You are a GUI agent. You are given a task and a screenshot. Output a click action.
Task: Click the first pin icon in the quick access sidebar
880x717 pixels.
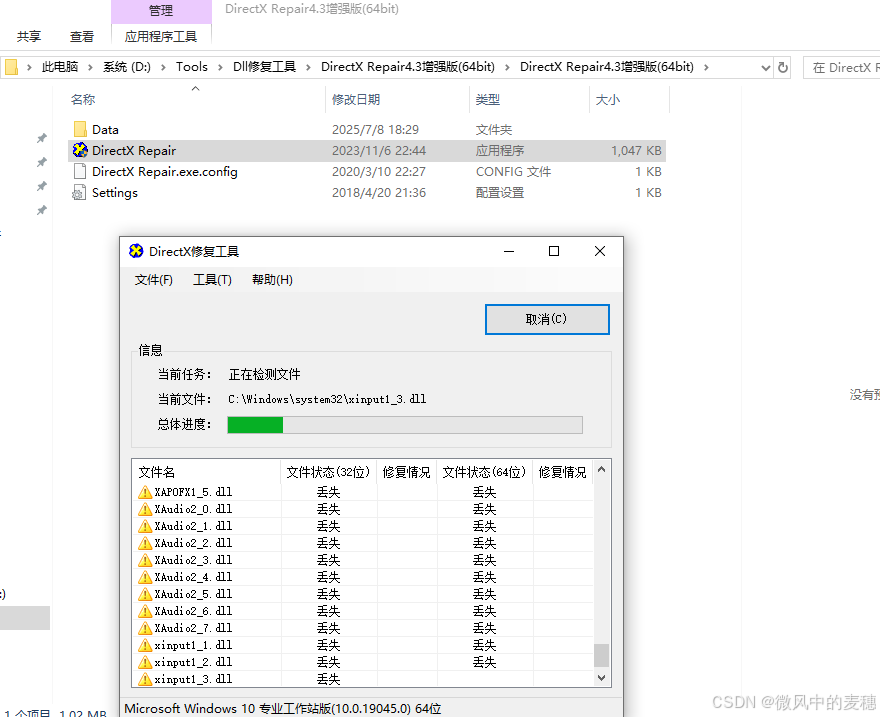(x=42, y=138)
